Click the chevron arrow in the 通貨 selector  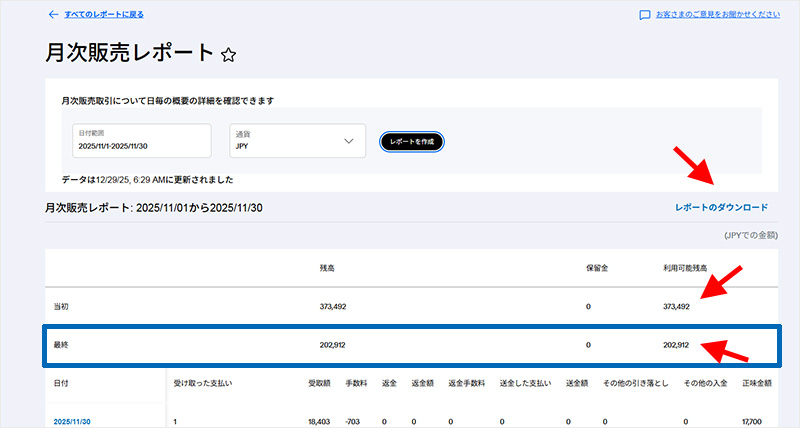349,141
